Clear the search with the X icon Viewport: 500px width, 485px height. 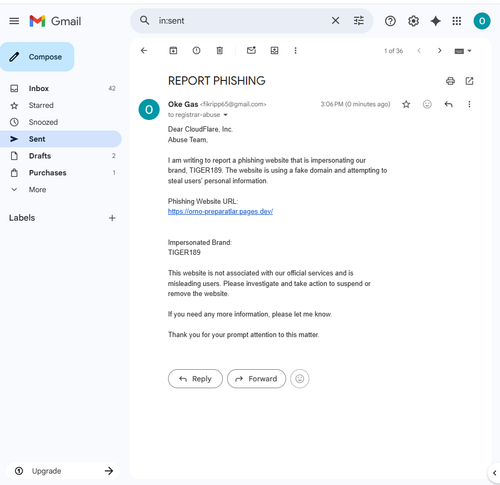click(335, 21)
